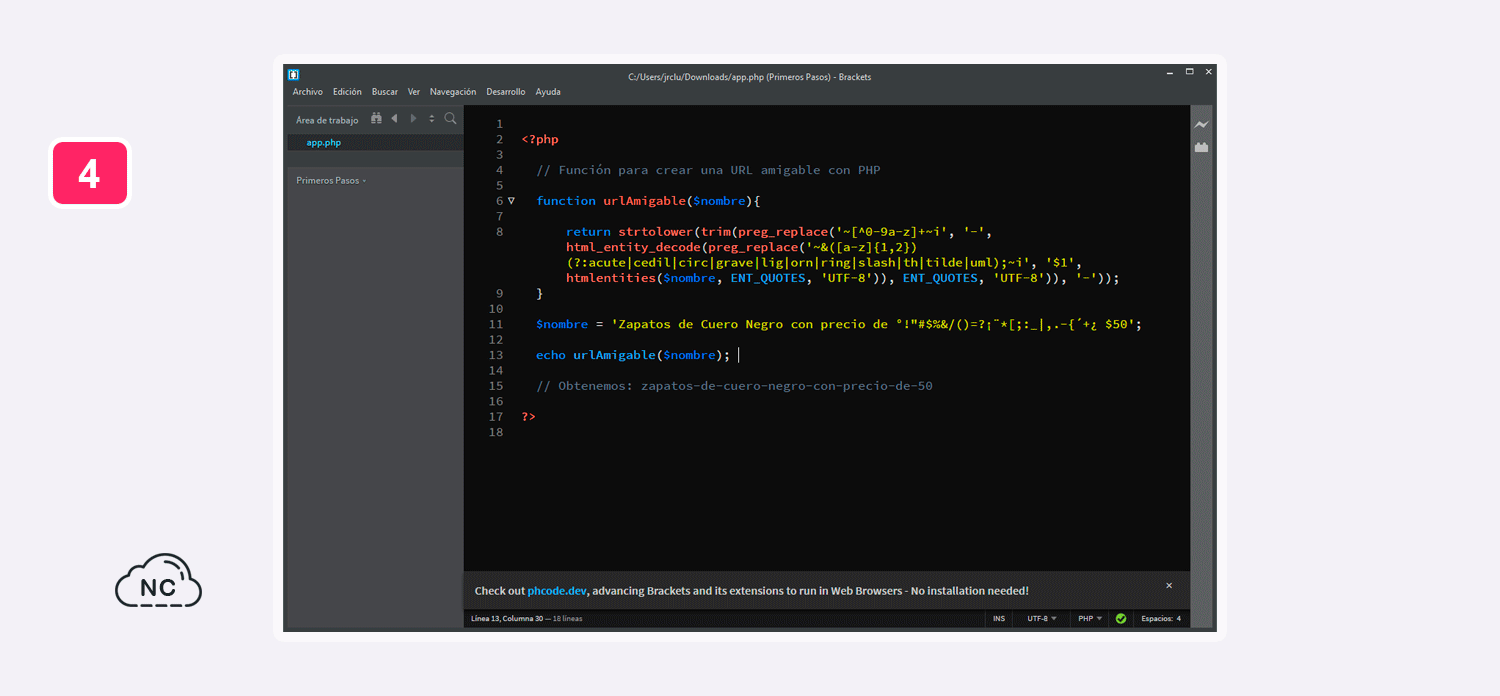Viewport: 1500px width, 696px height.
Task: Close the Brackets window
Action: [x=1209, y=72]
